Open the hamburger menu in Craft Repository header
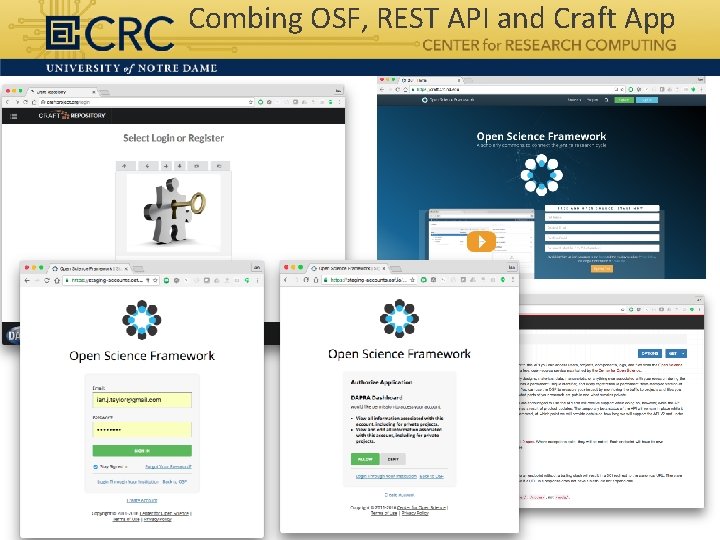This screenshot has height=540, width=720. [13, 116]
